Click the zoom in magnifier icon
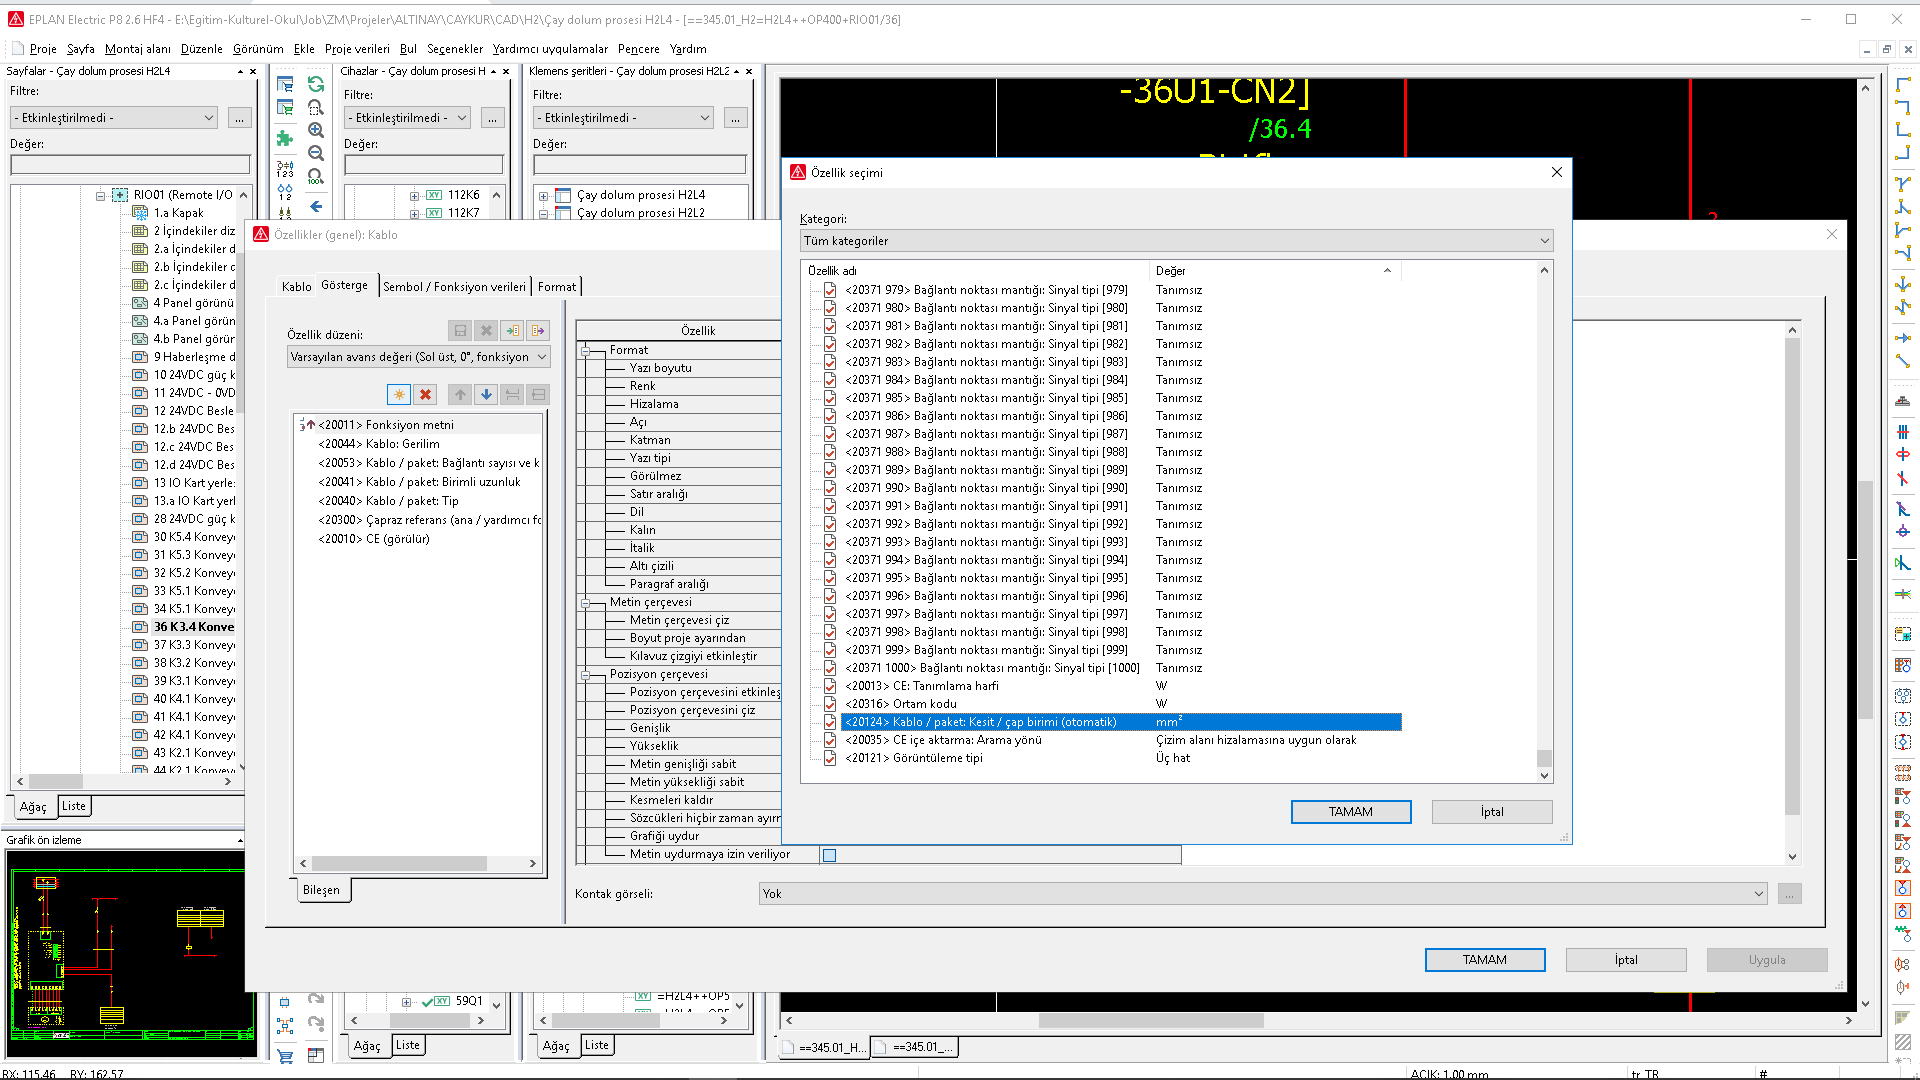 (316, 131)
